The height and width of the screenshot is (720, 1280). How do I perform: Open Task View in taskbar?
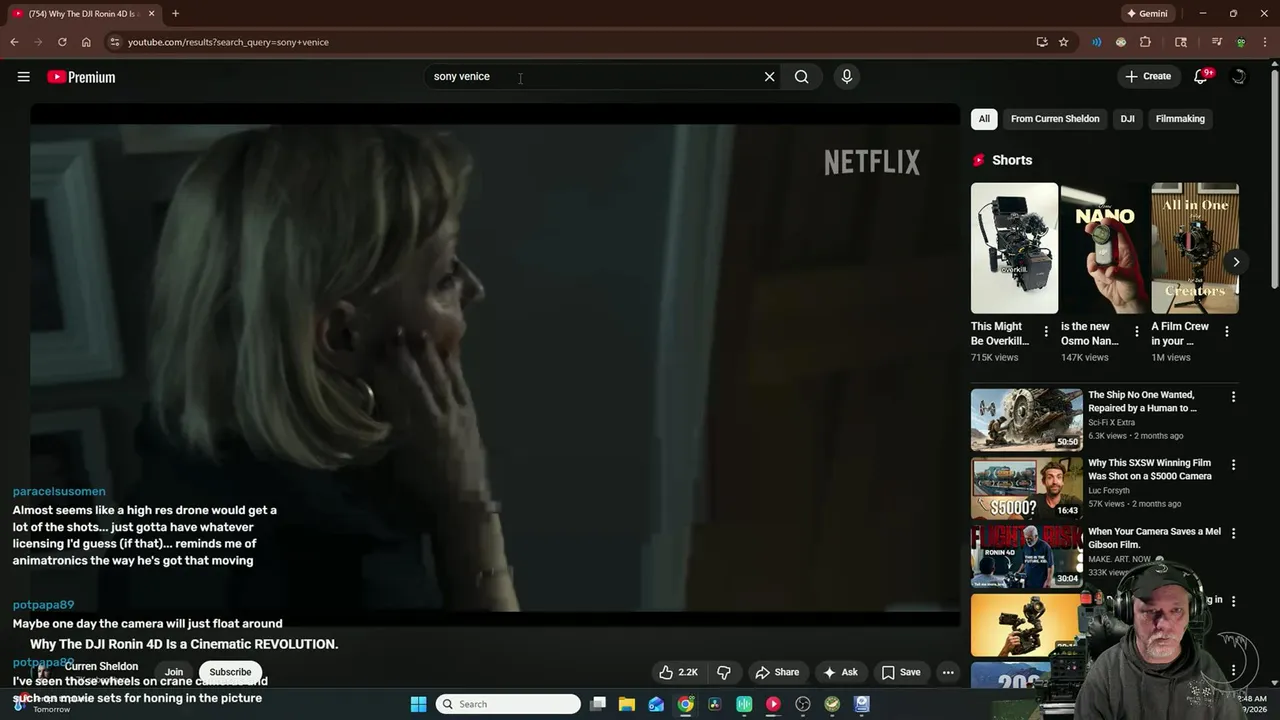pos(598,704)
